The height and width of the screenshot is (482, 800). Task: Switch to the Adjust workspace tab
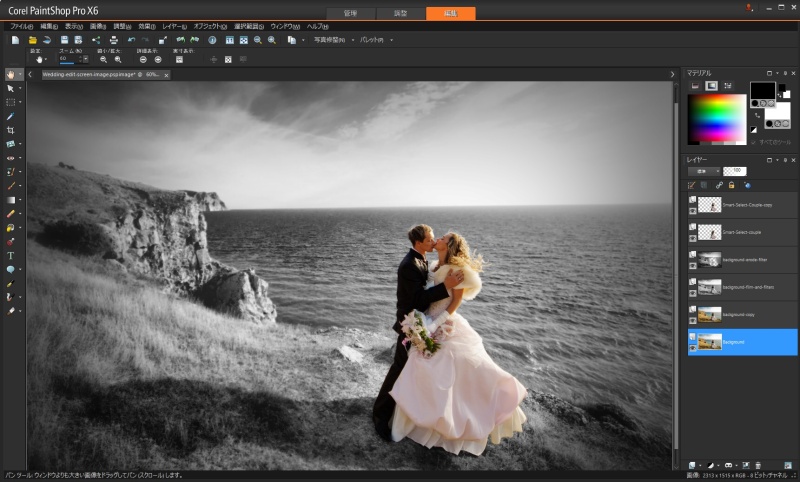401,13
